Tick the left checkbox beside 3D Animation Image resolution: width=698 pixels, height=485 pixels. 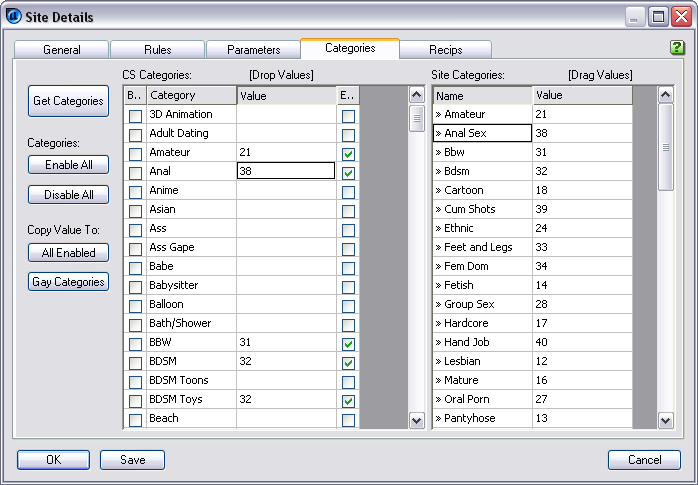[x=134, y=116]
